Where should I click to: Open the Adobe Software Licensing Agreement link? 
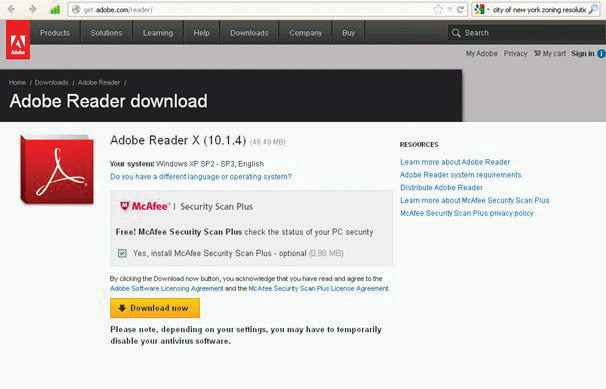point(167,289)
